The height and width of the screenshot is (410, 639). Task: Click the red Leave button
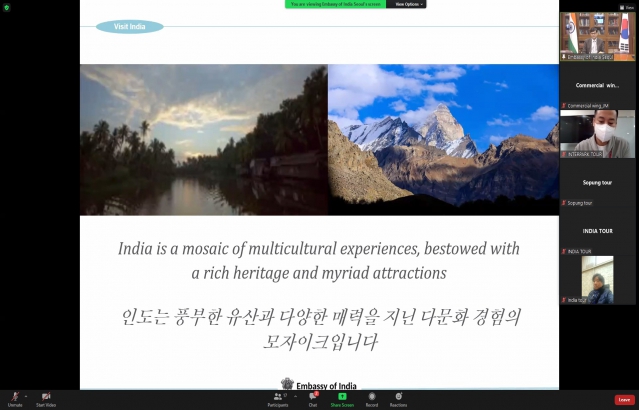coord(624,399)
